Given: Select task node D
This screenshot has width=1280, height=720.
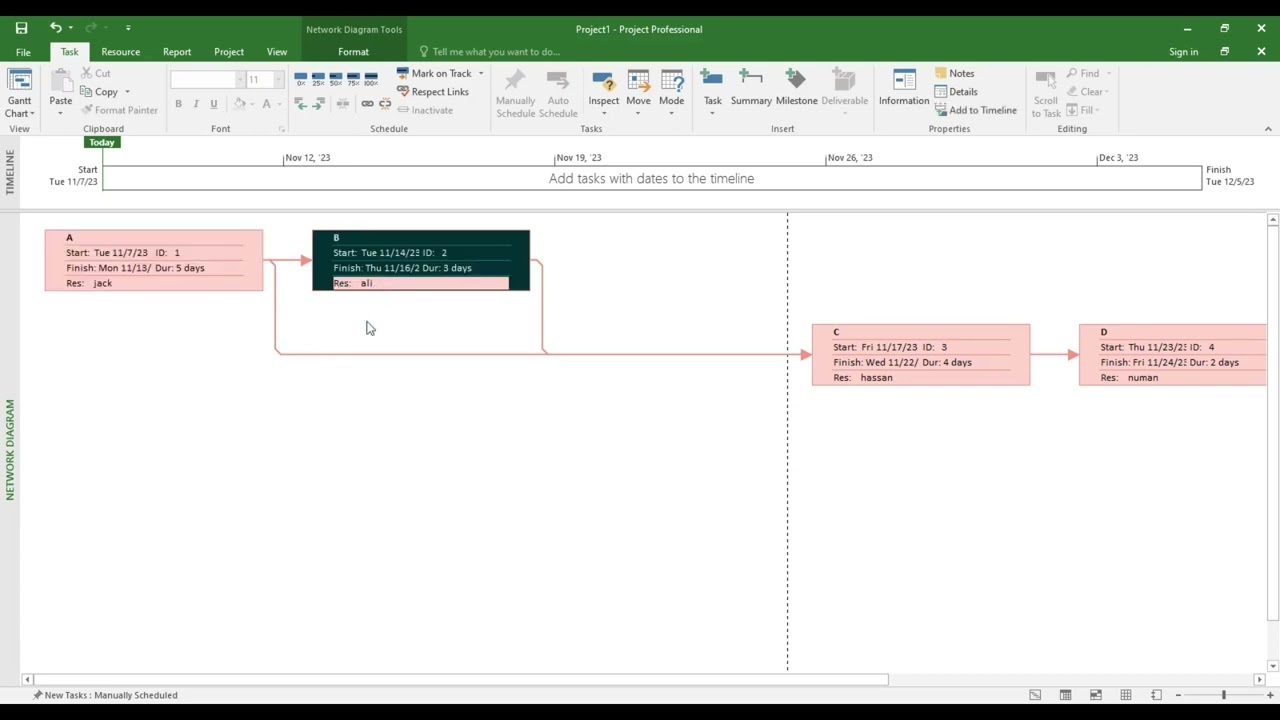Looking at the screenshot, I should tap(1172, 354).
